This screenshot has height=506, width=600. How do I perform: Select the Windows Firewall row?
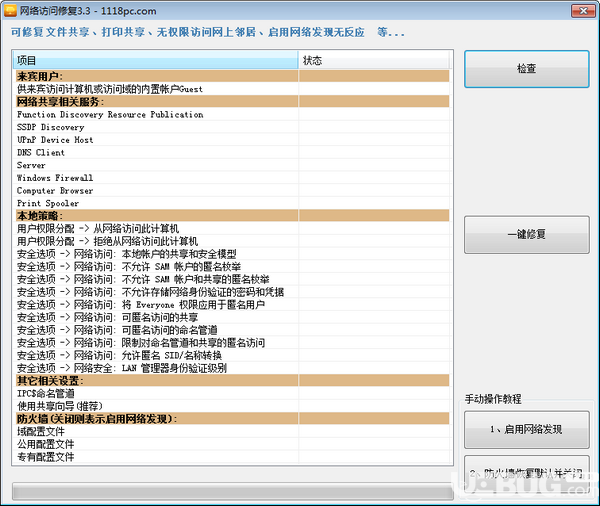pos(232,178)
